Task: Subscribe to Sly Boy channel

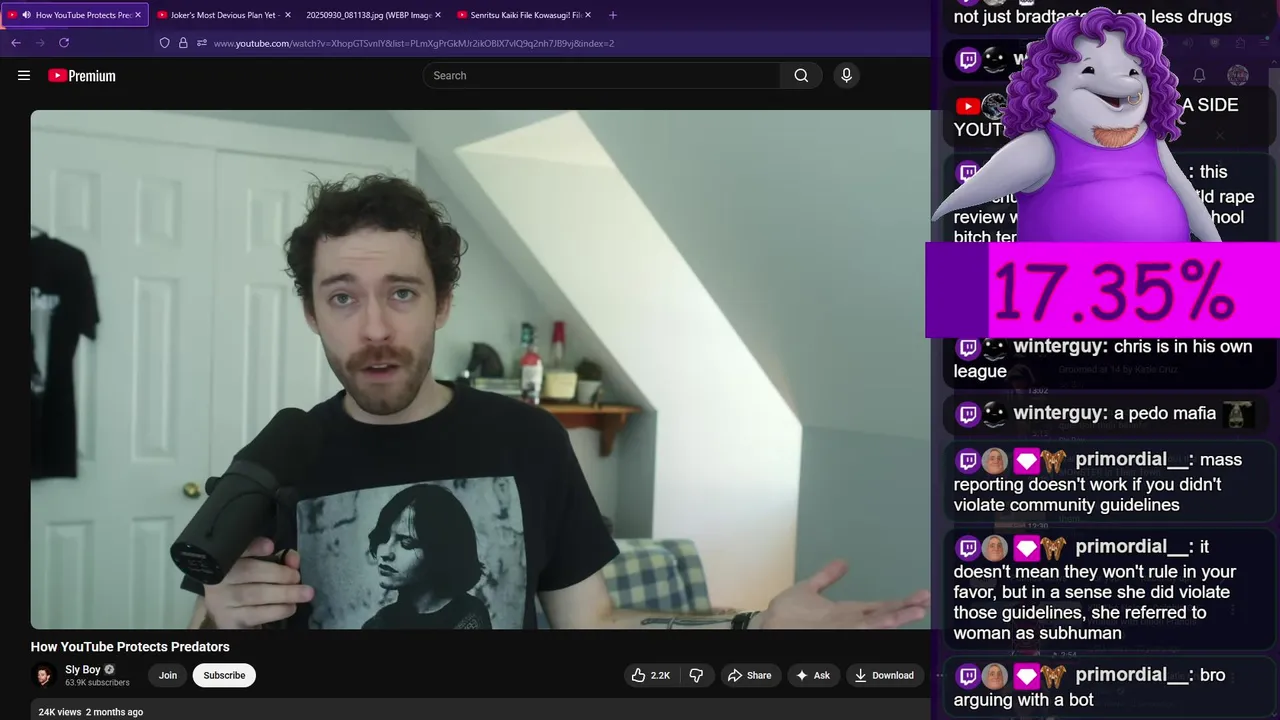Action: (224, 675)
